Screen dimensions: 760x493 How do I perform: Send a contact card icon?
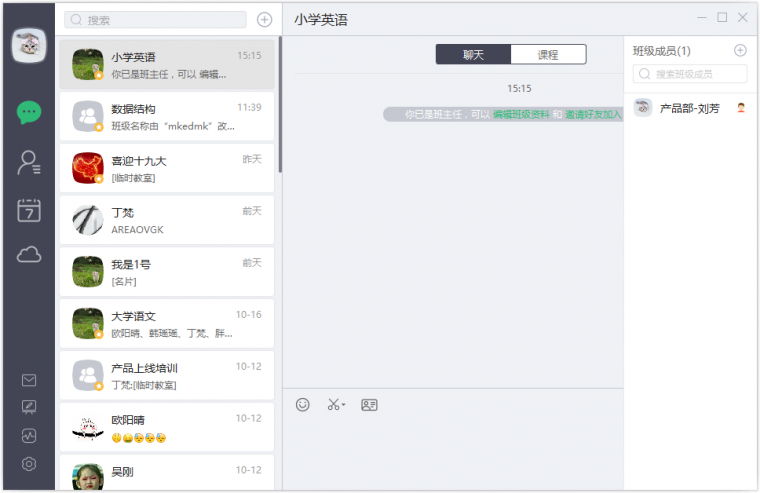[x=369, y=405]
